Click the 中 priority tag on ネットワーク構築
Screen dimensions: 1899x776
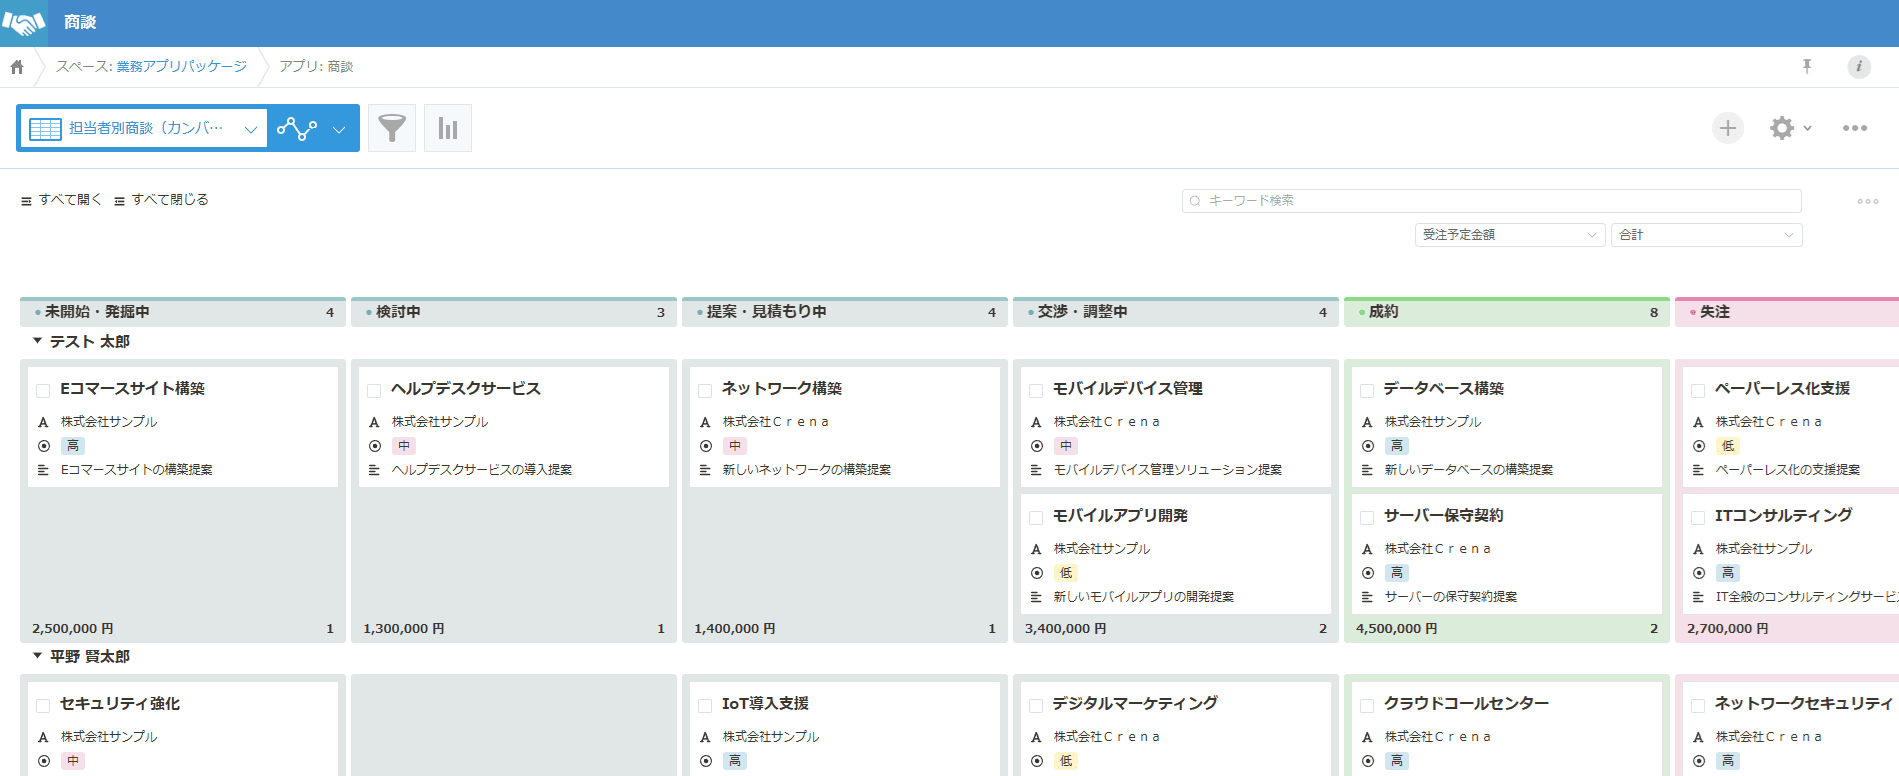click(735, 446)
